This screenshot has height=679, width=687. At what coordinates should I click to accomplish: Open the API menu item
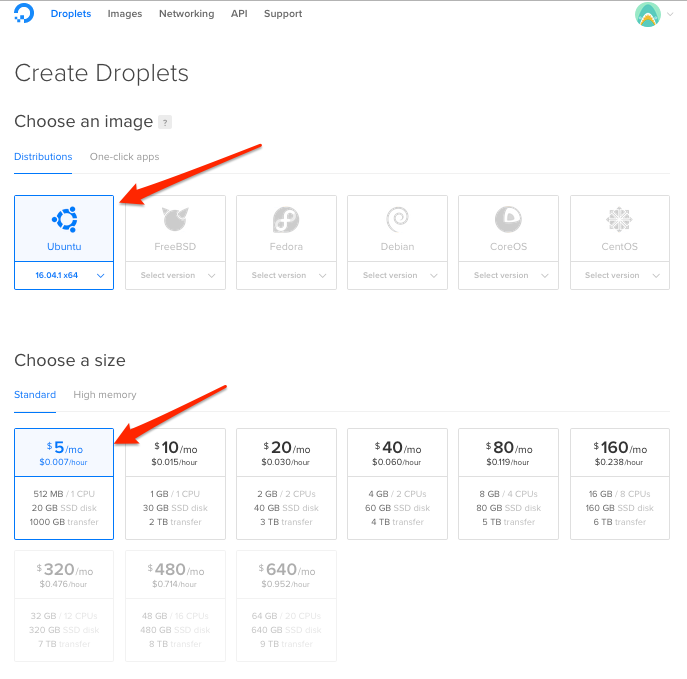pos(239,14)
